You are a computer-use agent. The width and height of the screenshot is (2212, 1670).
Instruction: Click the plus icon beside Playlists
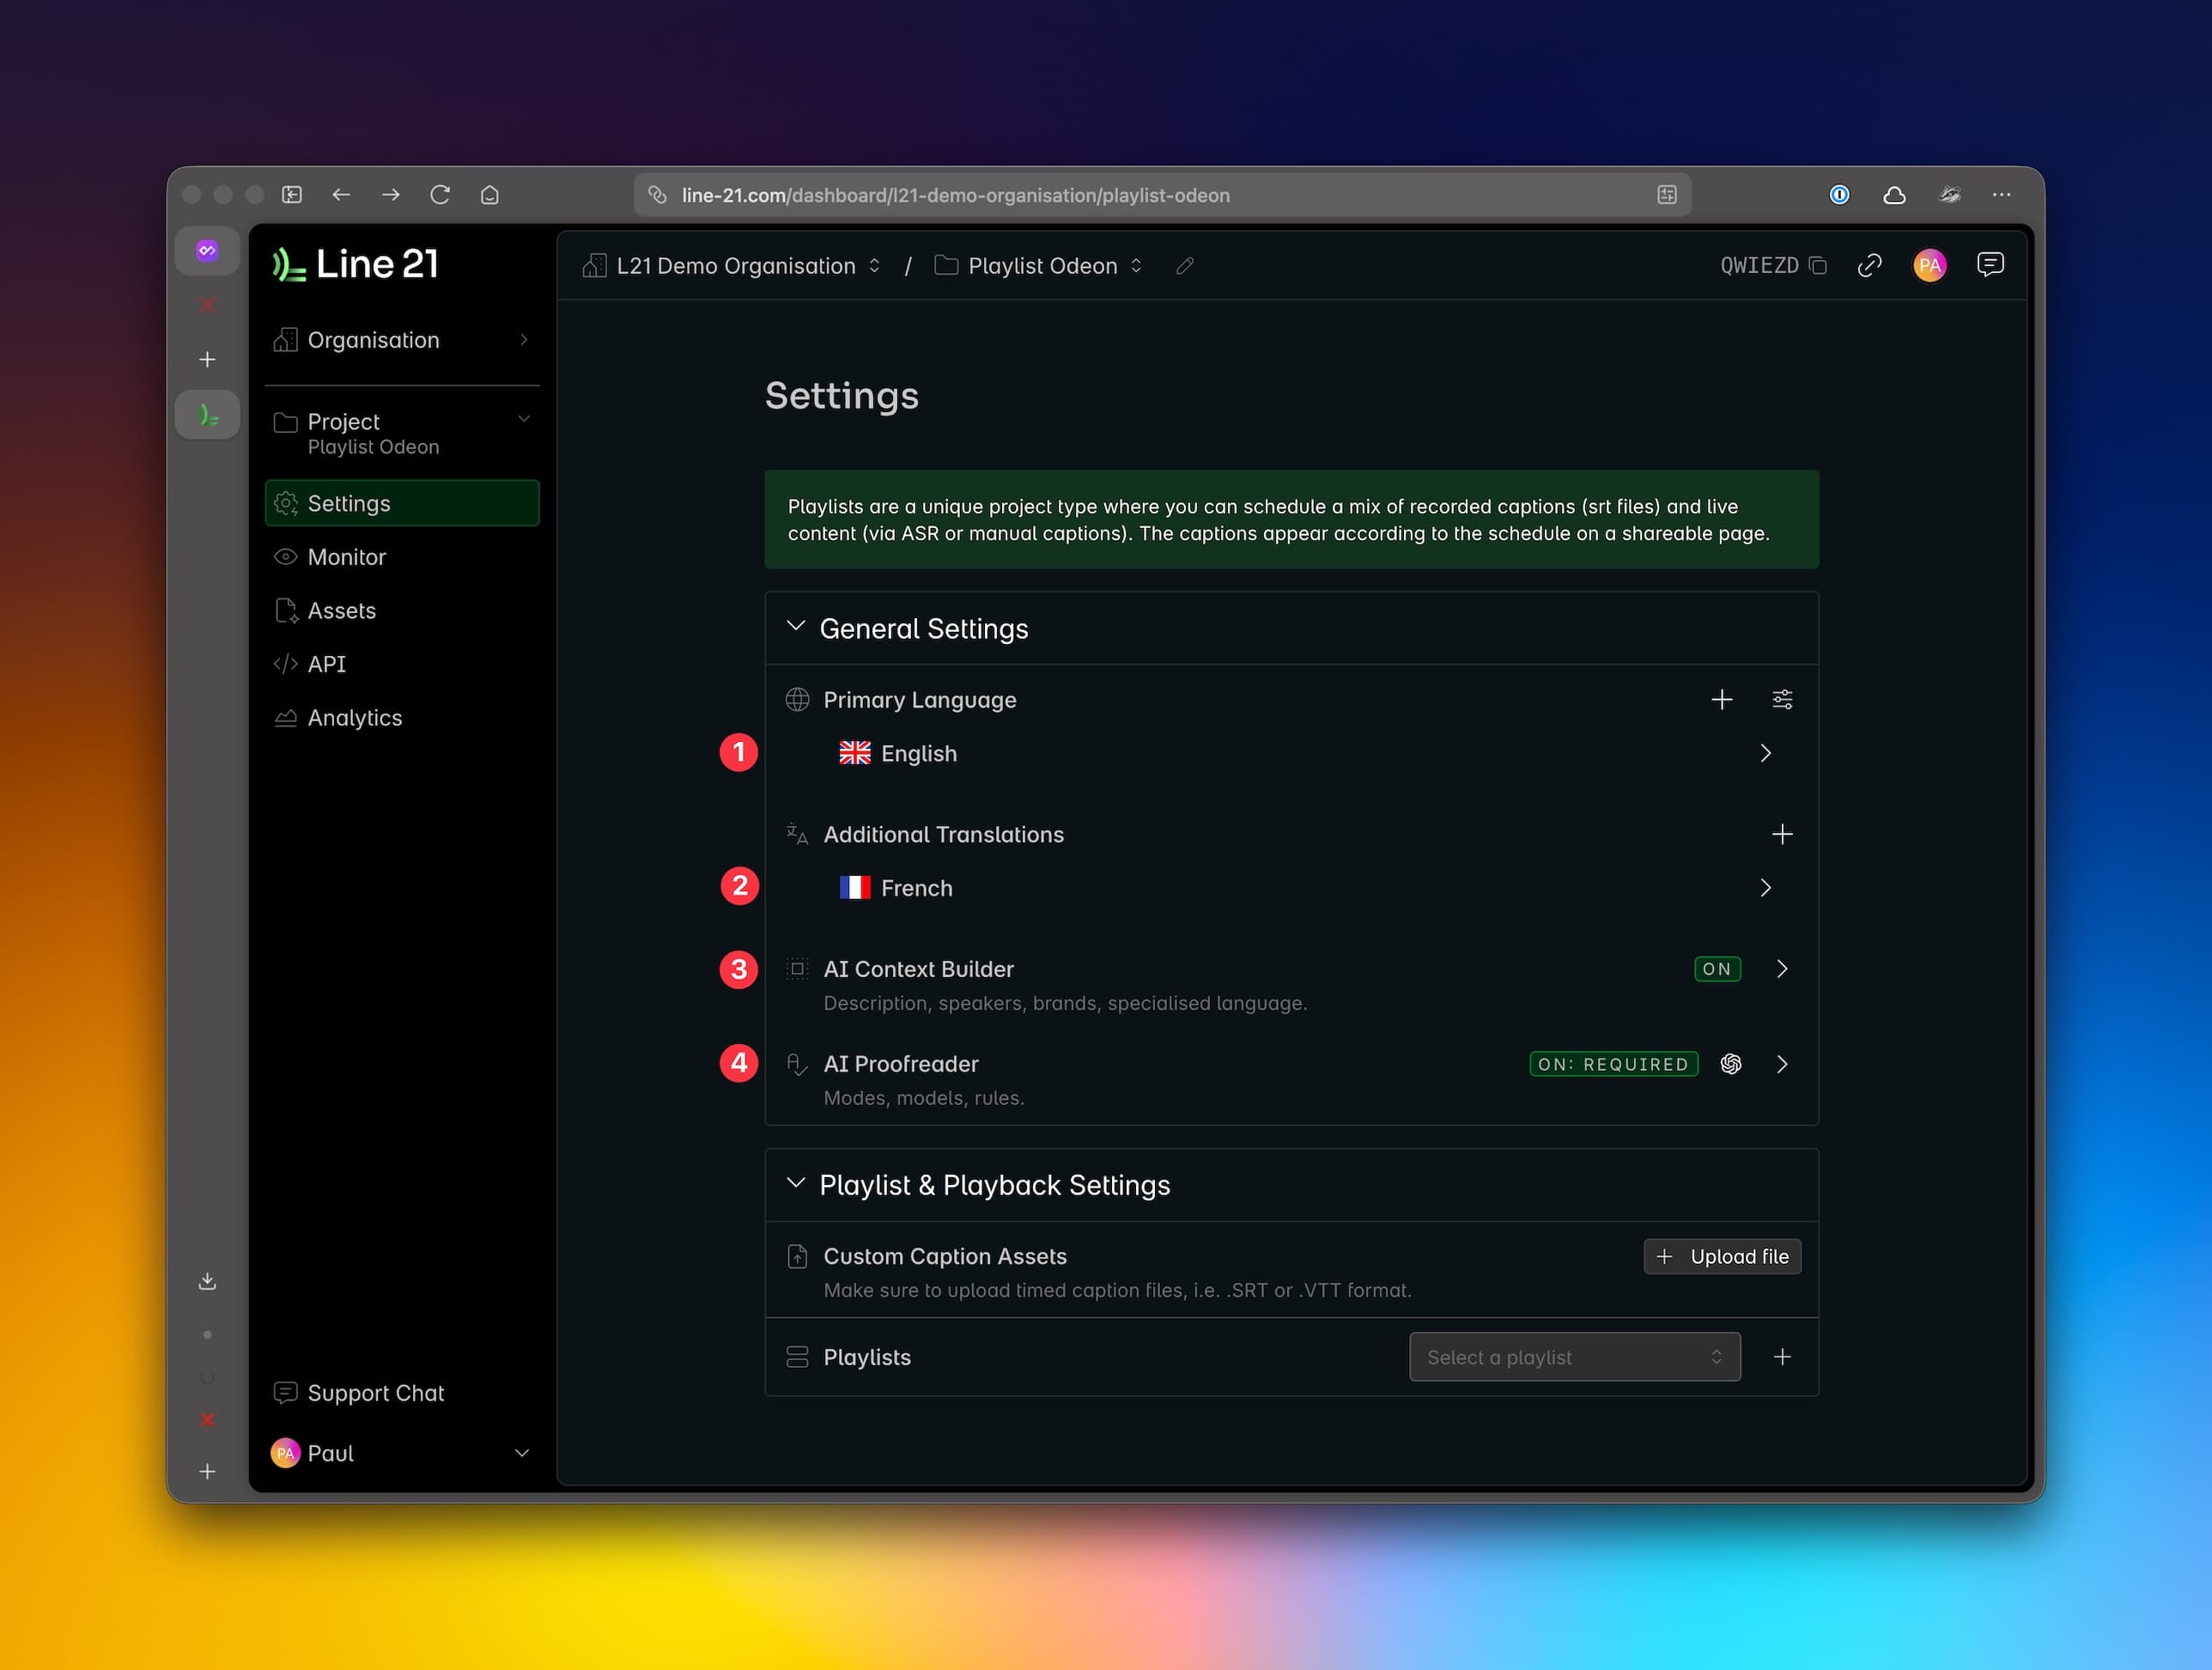click(x=1783, y=1357)
